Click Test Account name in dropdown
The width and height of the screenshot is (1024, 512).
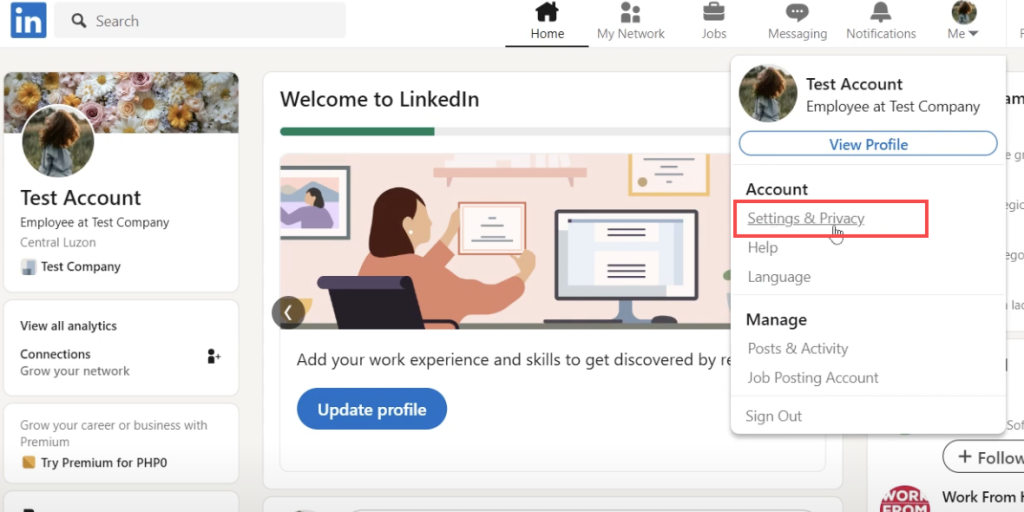point(854,84)
